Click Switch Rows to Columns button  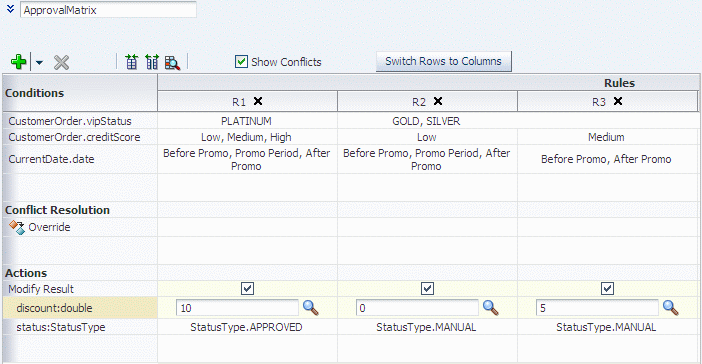tap(444, 61)
